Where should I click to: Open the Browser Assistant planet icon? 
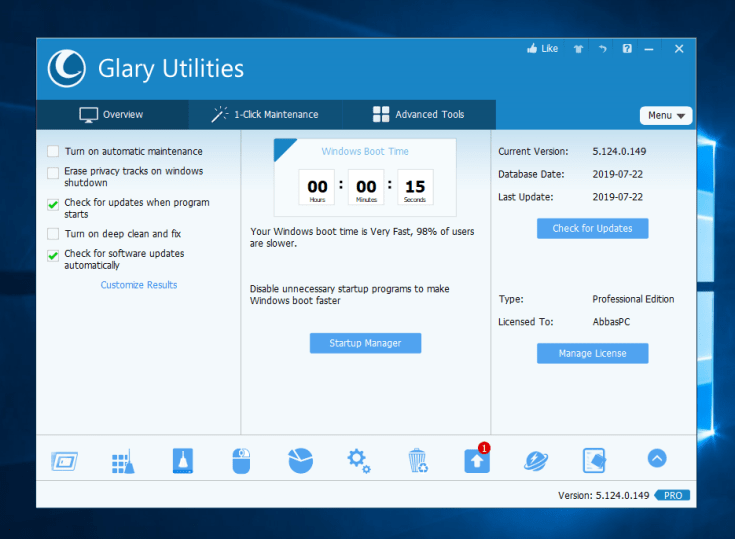pyautogui.click(x=535, y=461)
